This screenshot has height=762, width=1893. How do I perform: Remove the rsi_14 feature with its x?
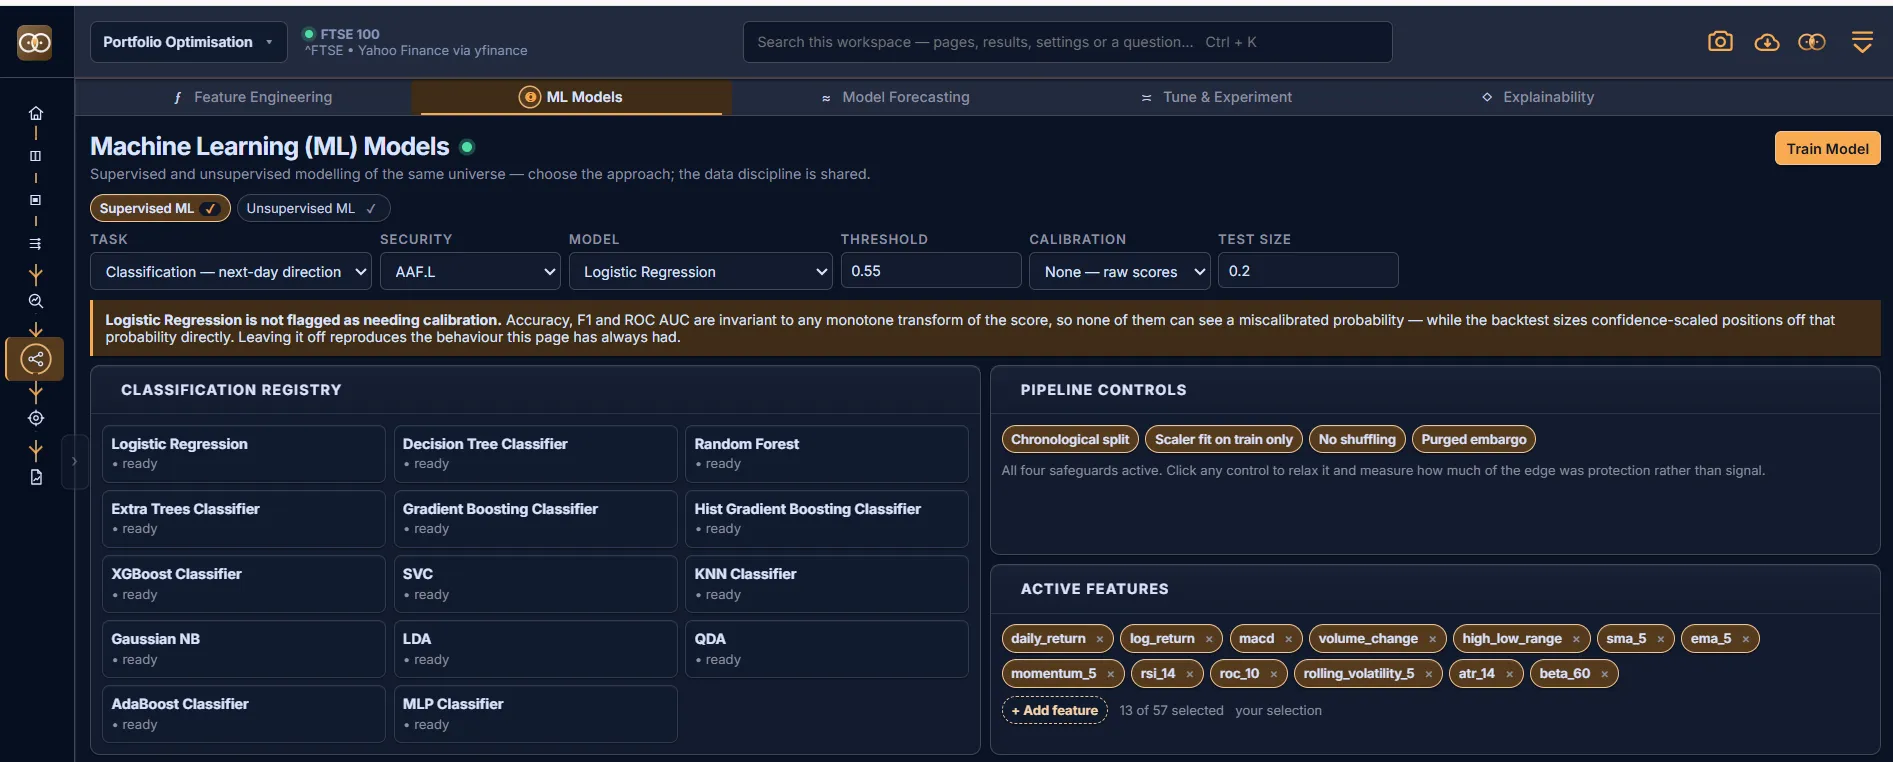[1189, 674]
